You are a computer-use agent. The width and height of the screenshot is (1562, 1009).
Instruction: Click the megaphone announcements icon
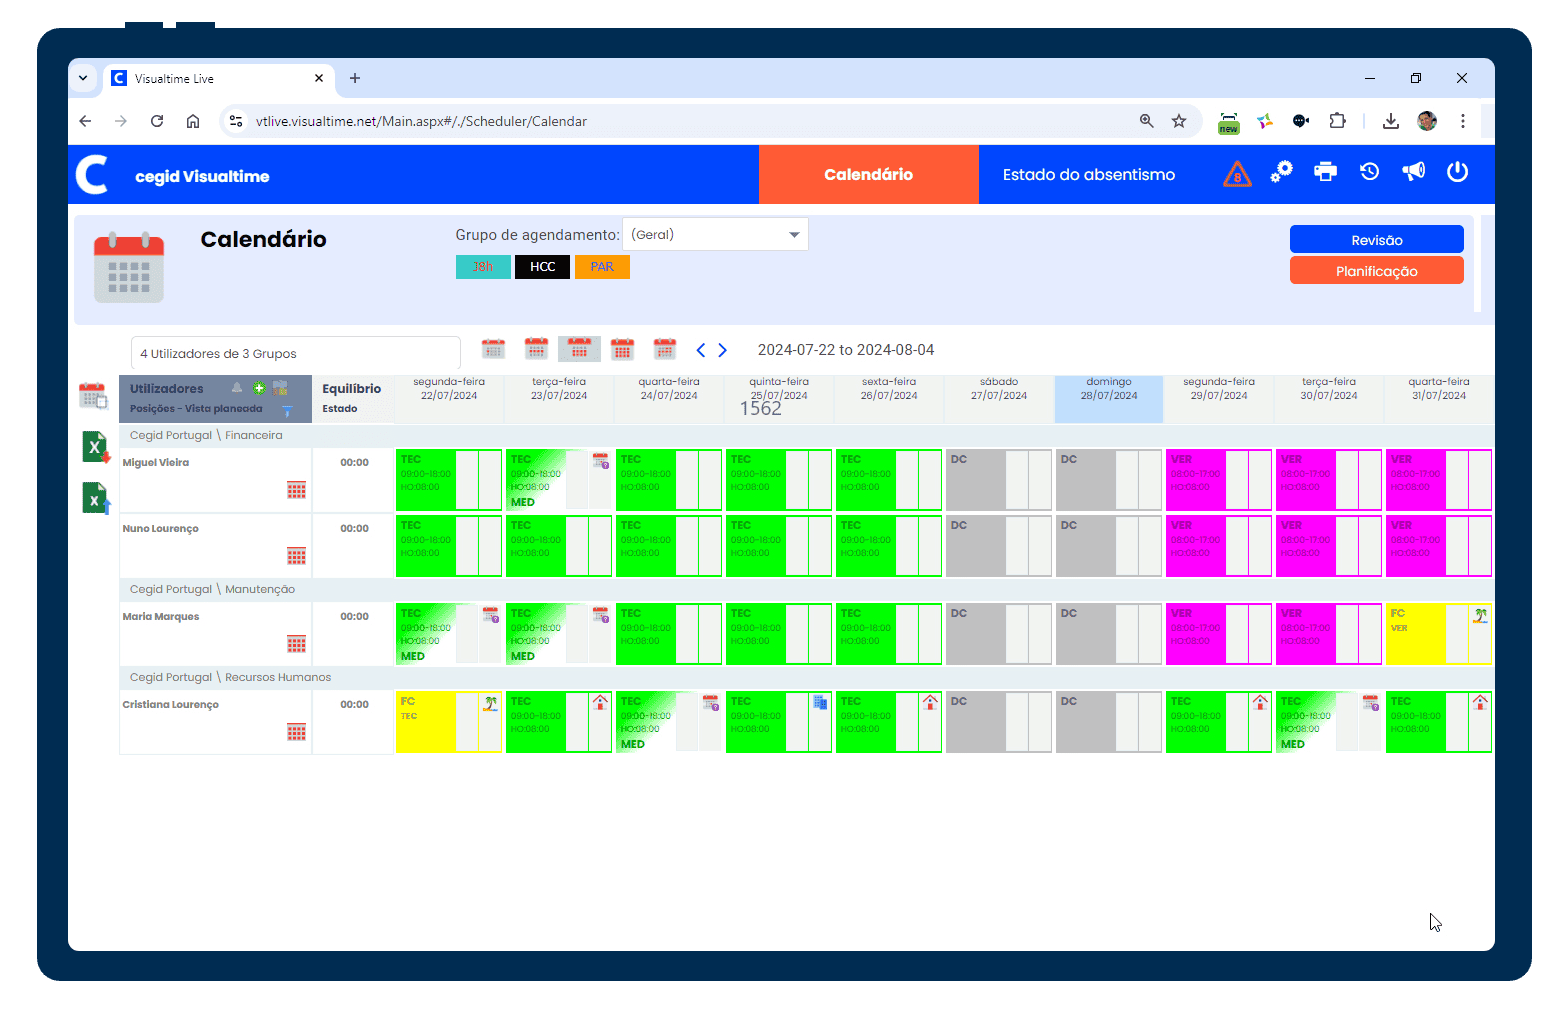[x=1413, y=172]
